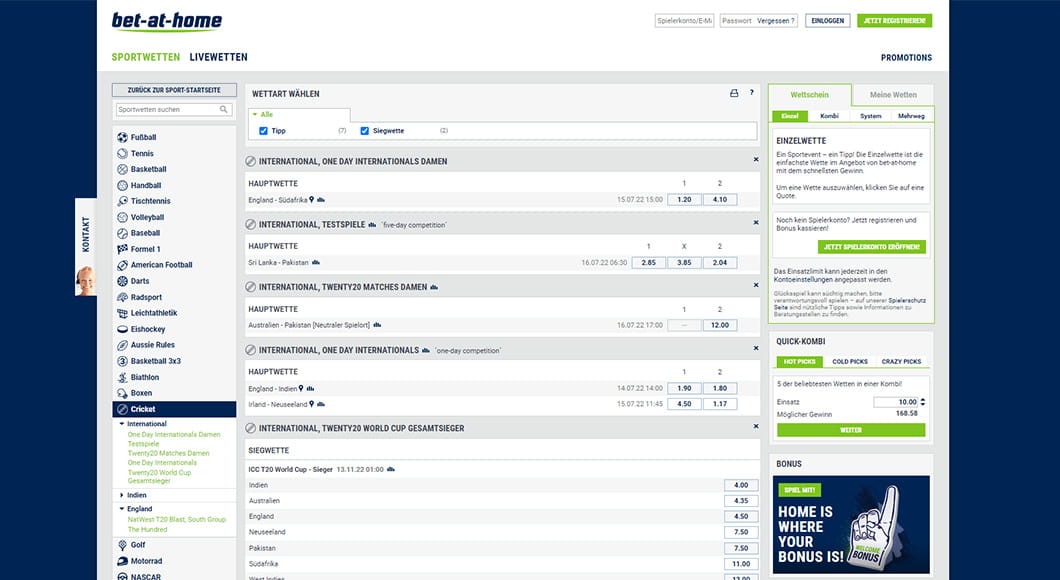Open the Basketball 3x3 icon
Screen dimensions: 1060x580
(122, 361)
